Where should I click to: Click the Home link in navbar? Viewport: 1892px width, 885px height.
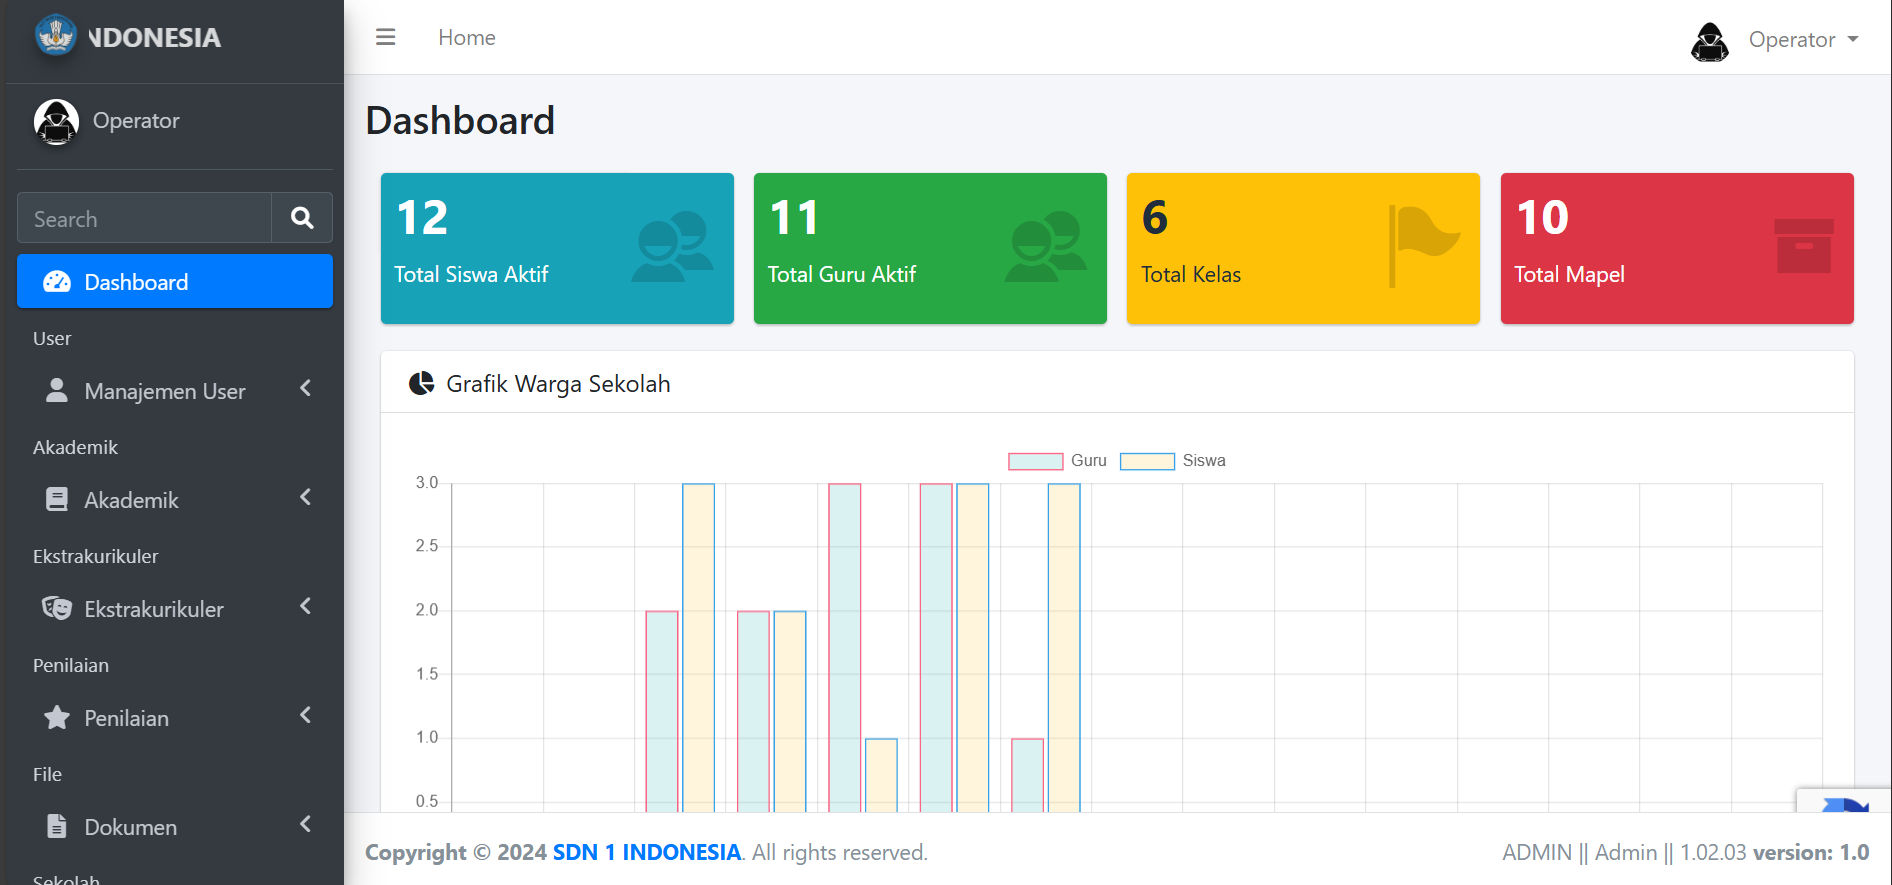pyautogui.click(x=466, y=38)
